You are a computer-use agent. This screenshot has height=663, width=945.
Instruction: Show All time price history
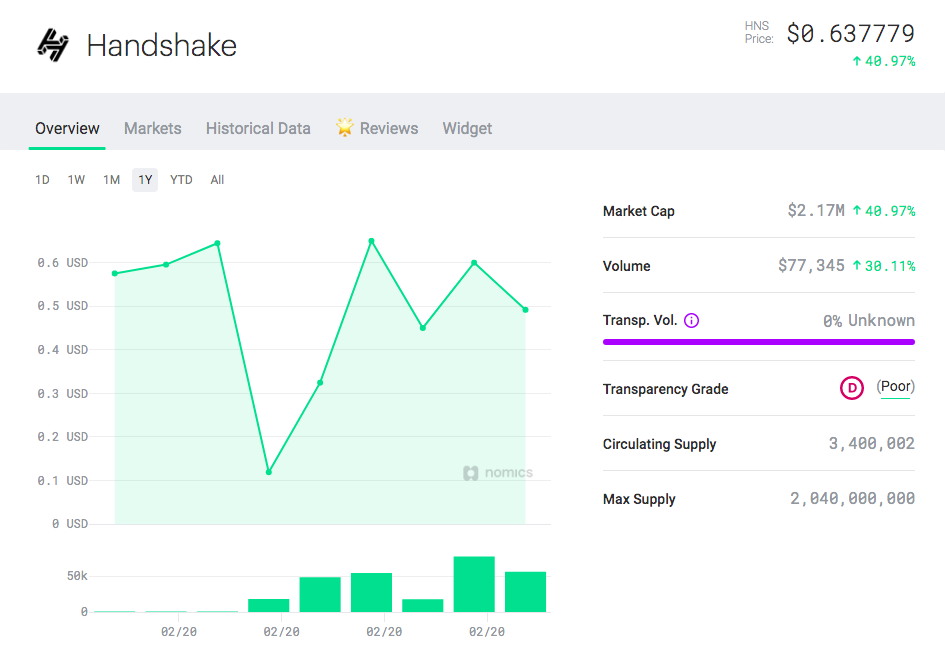click(x=217, y=180)
